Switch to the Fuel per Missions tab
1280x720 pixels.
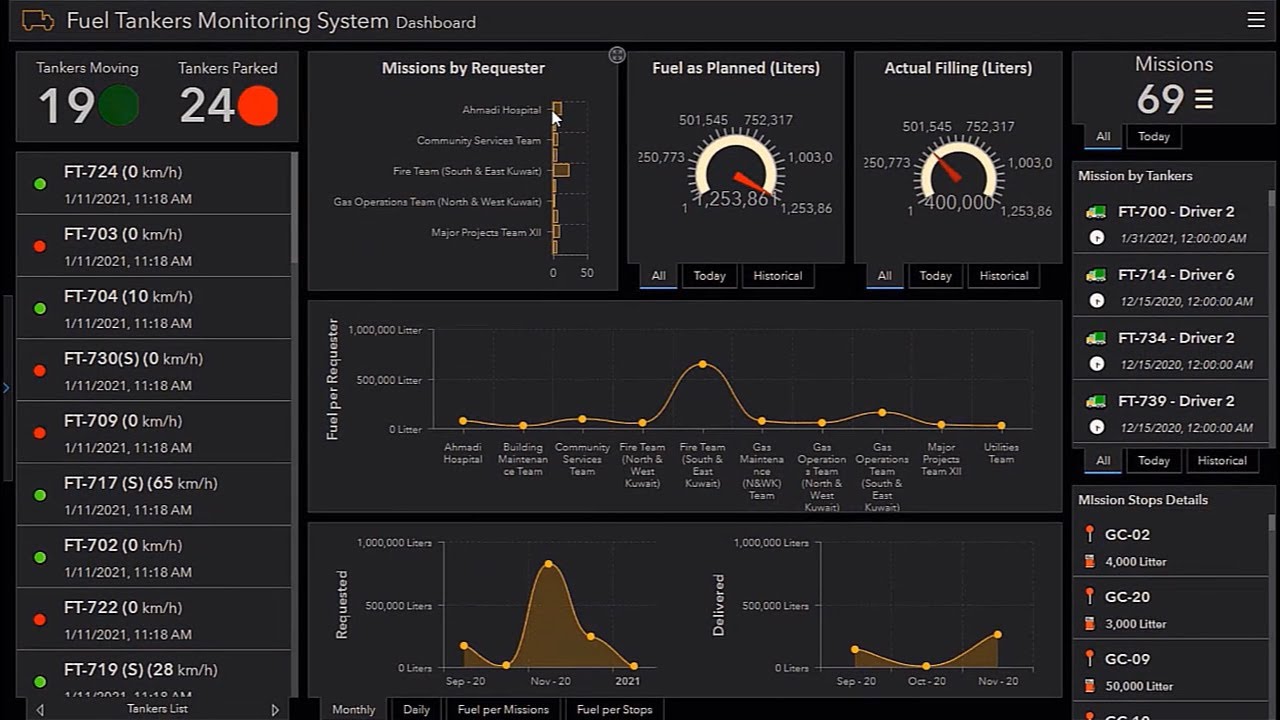click(x=503, y=709)
